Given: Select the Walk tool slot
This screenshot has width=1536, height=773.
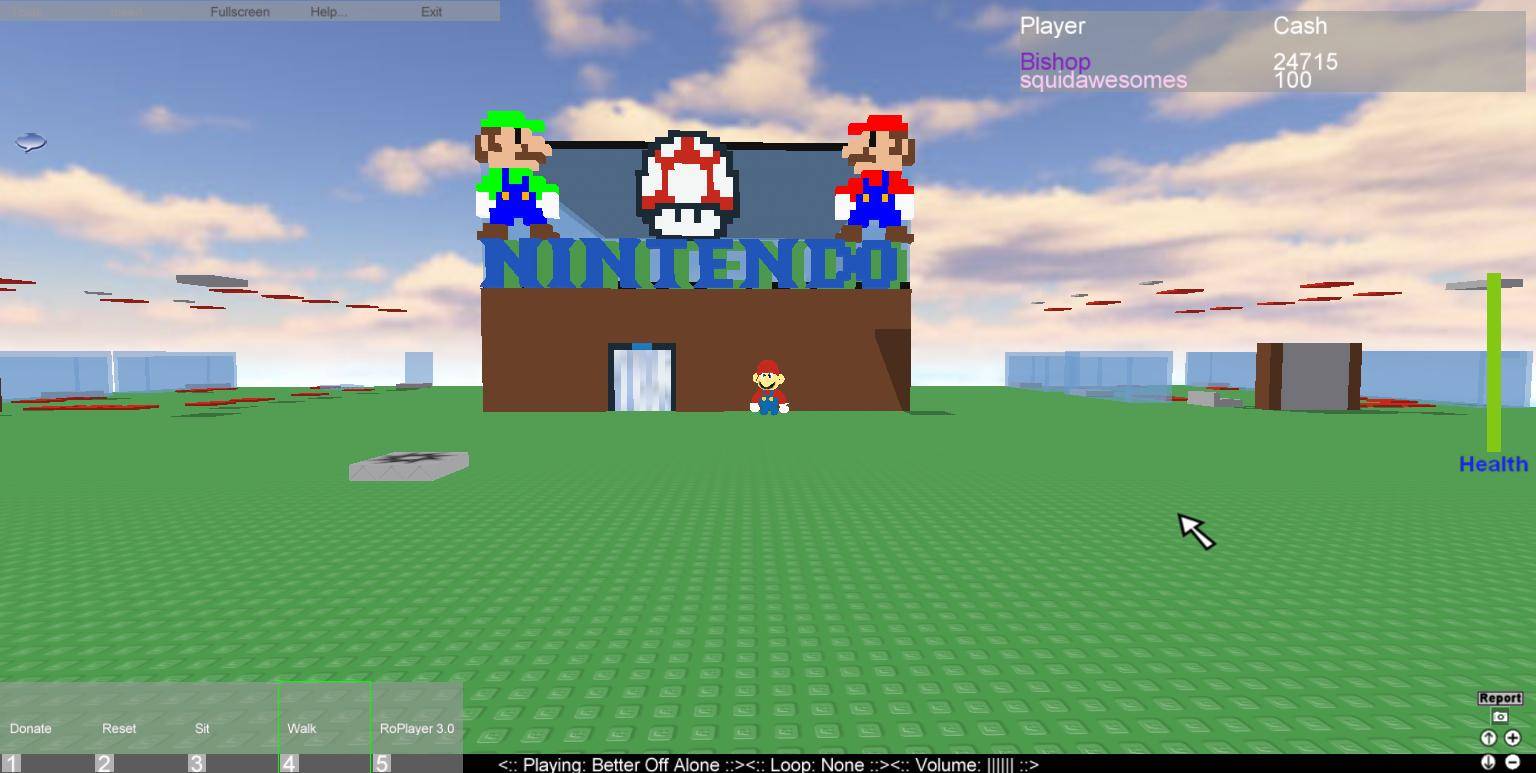Looking at the screenshot, I should [x=325, y=727].
